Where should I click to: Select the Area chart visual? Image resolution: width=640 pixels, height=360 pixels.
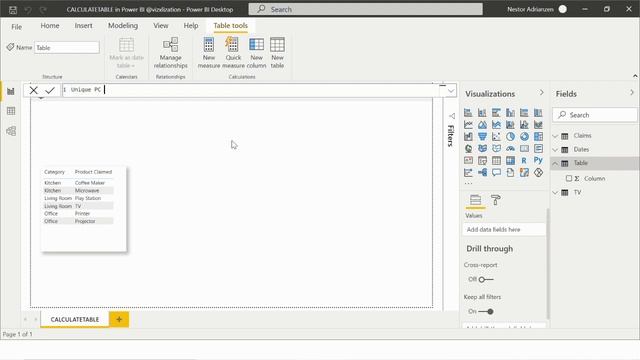tap(482, 124)
